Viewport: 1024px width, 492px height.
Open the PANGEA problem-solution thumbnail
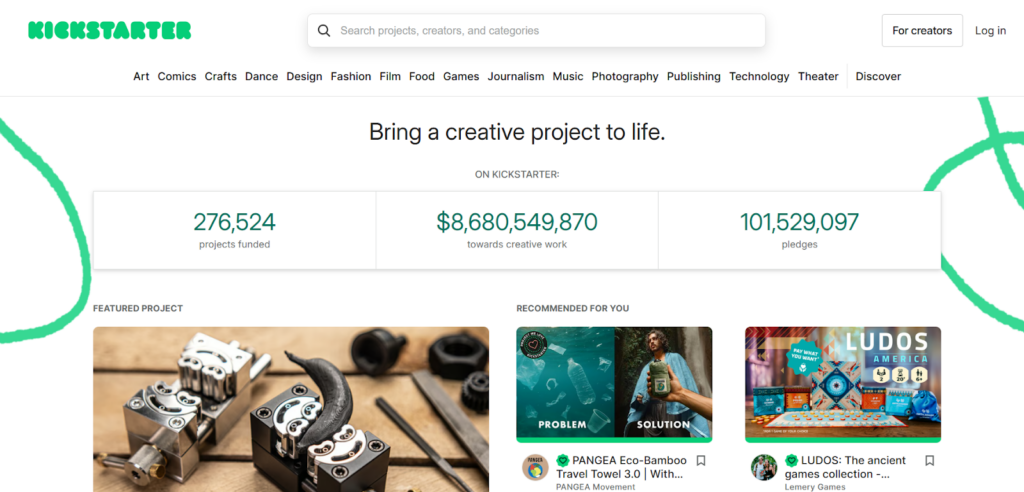coord(614,384)
